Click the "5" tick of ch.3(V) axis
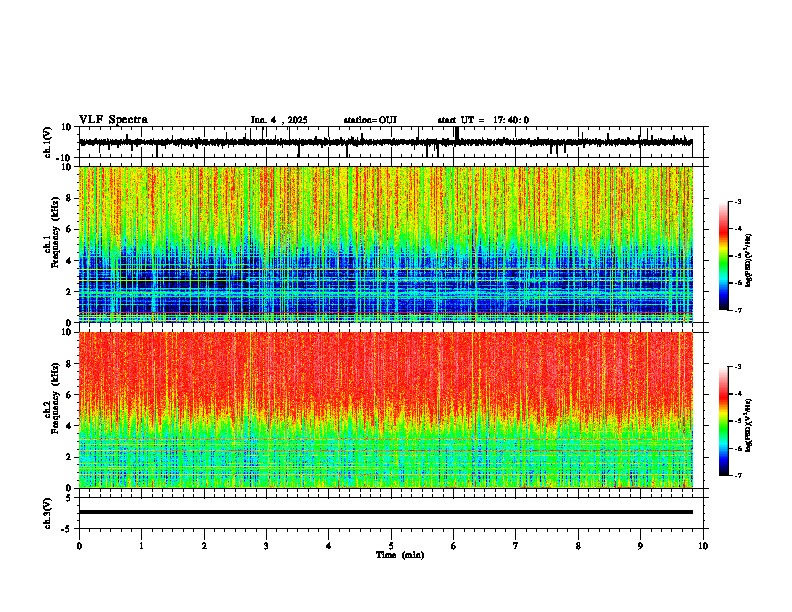This screenshot has height=612, width=792. click(x=70, y=497)
